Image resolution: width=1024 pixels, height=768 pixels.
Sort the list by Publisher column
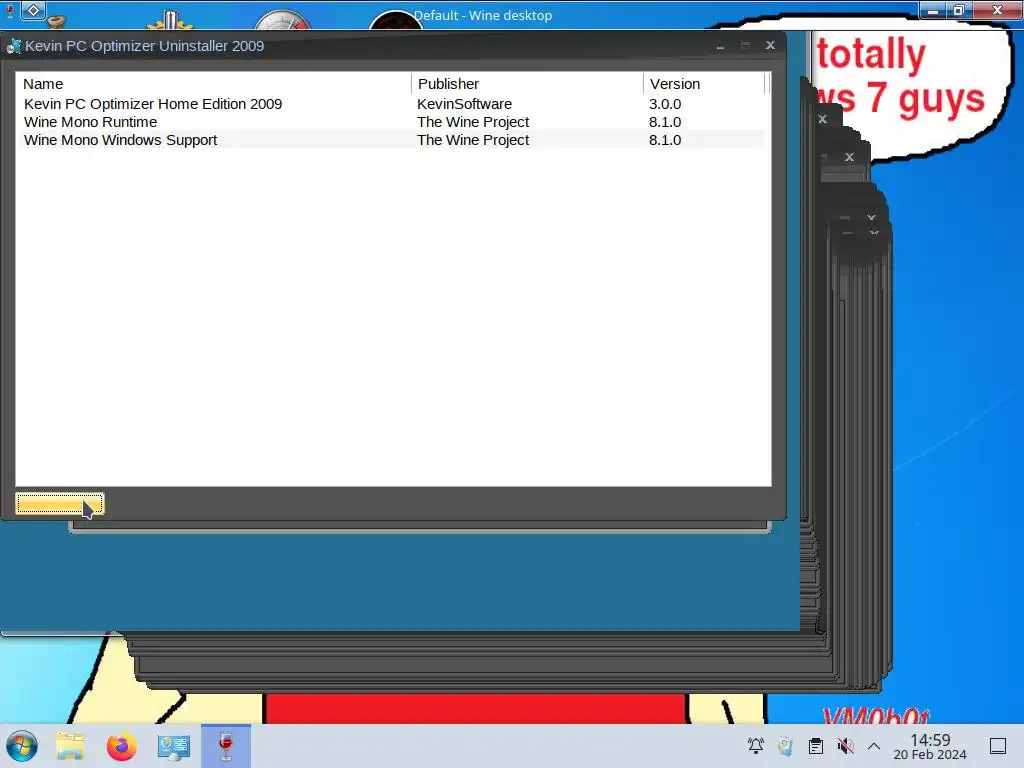[527, 84]
